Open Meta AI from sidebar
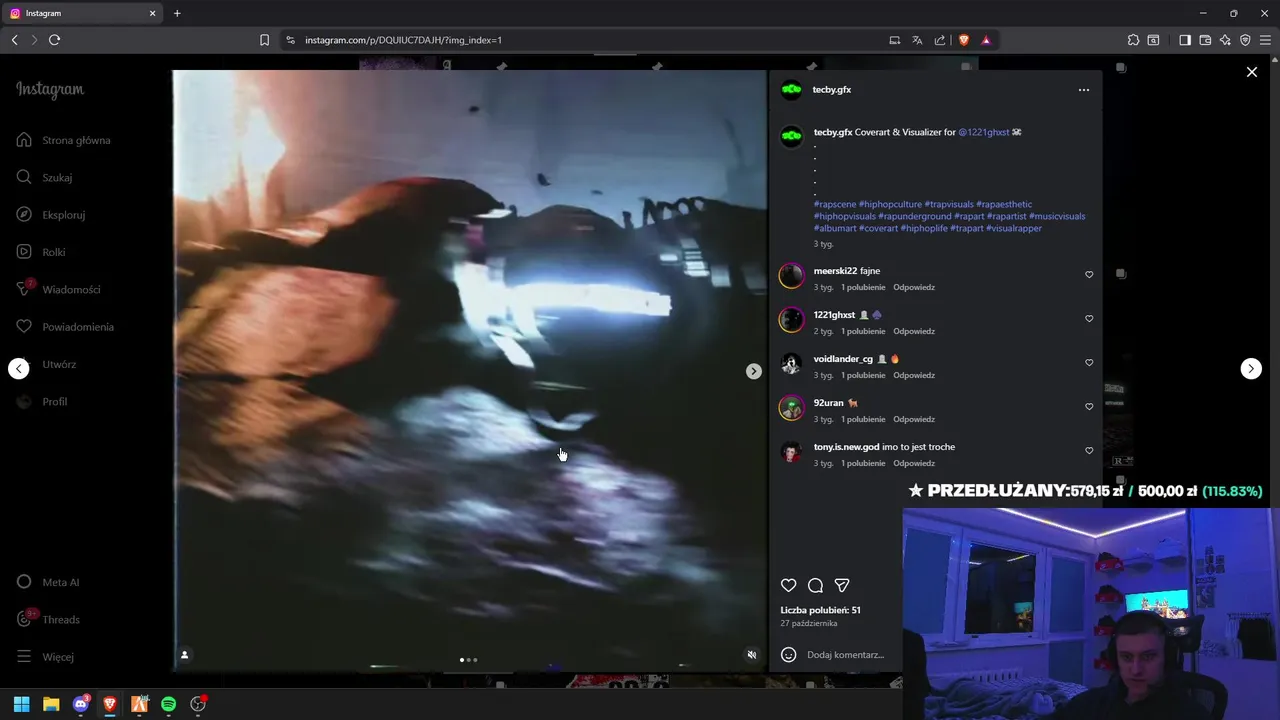 (48, 582)
